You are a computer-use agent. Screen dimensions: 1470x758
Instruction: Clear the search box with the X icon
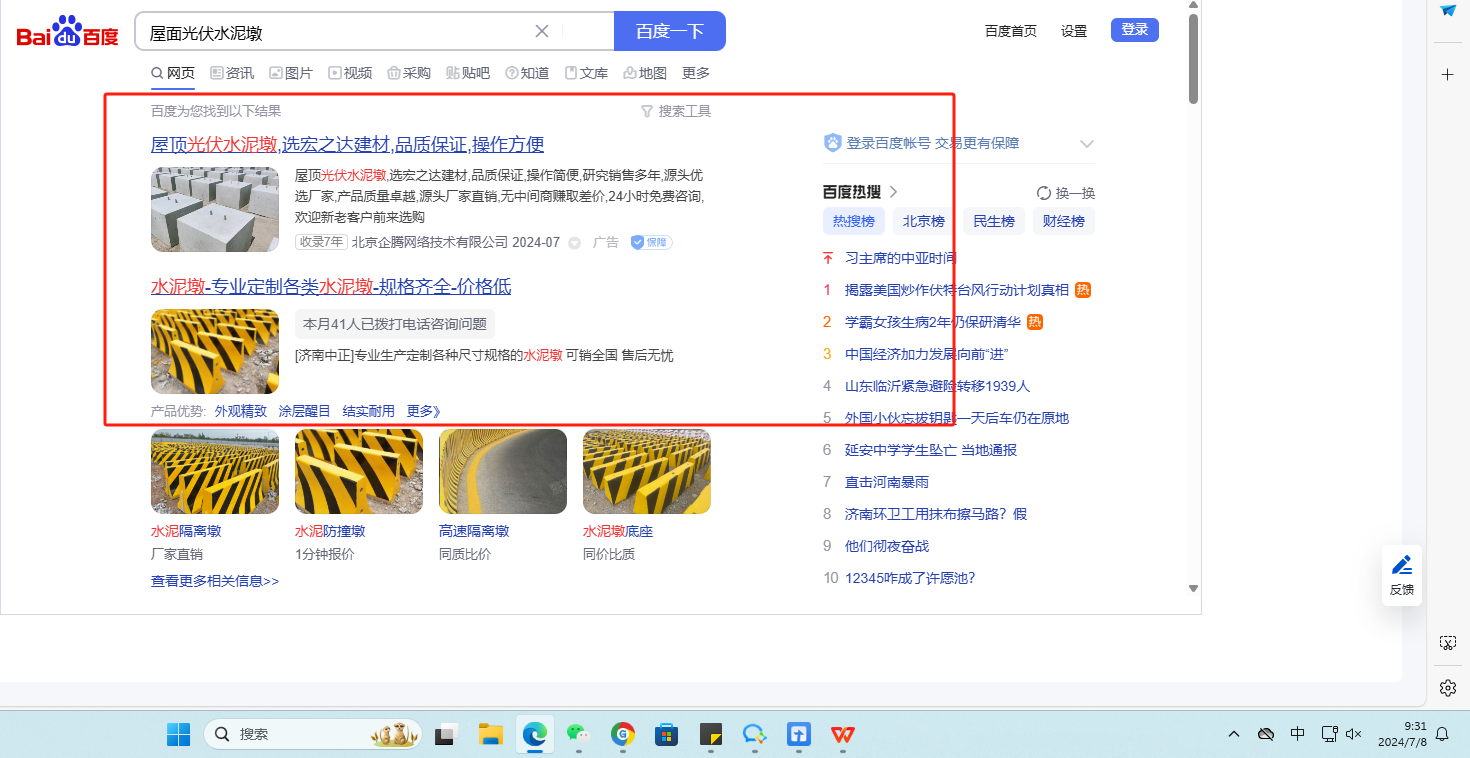point(542,31)
